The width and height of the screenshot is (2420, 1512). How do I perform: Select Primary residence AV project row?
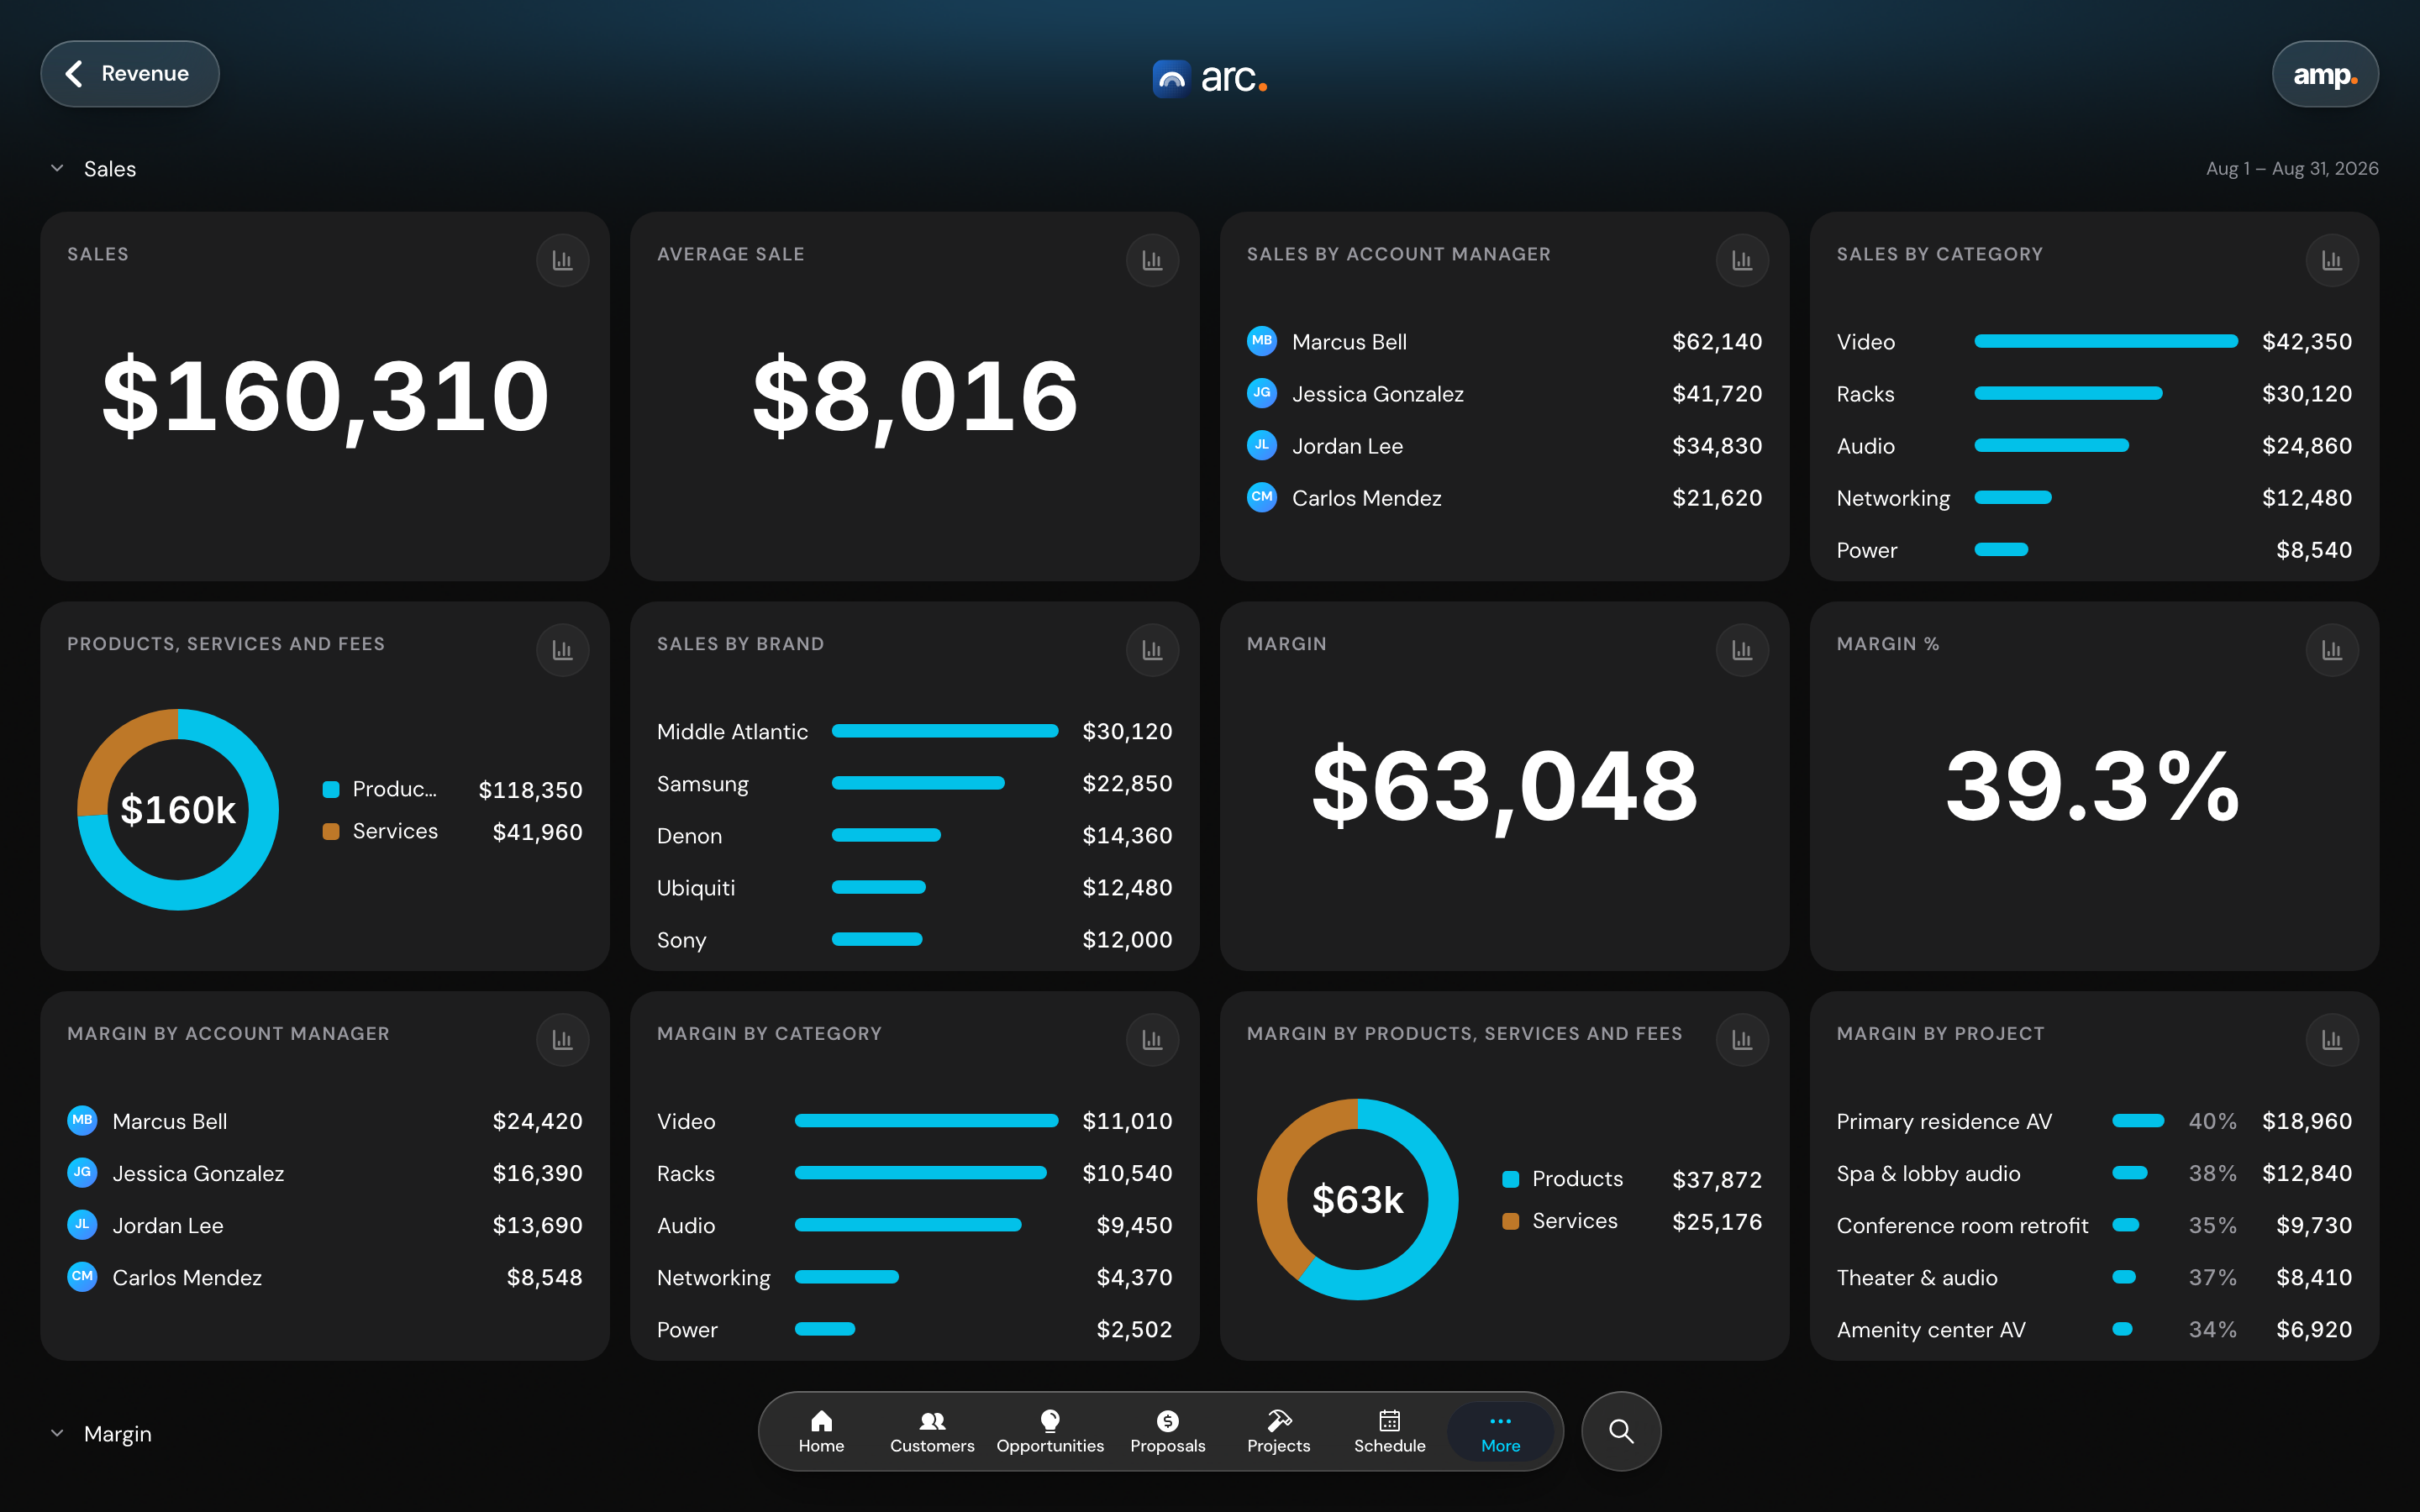pos(2094,1121)
